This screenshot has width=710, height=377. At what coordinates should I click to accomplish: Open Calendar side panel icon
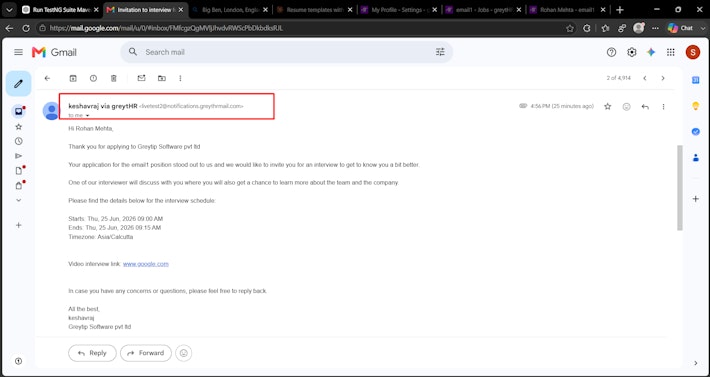coord(696,80)
